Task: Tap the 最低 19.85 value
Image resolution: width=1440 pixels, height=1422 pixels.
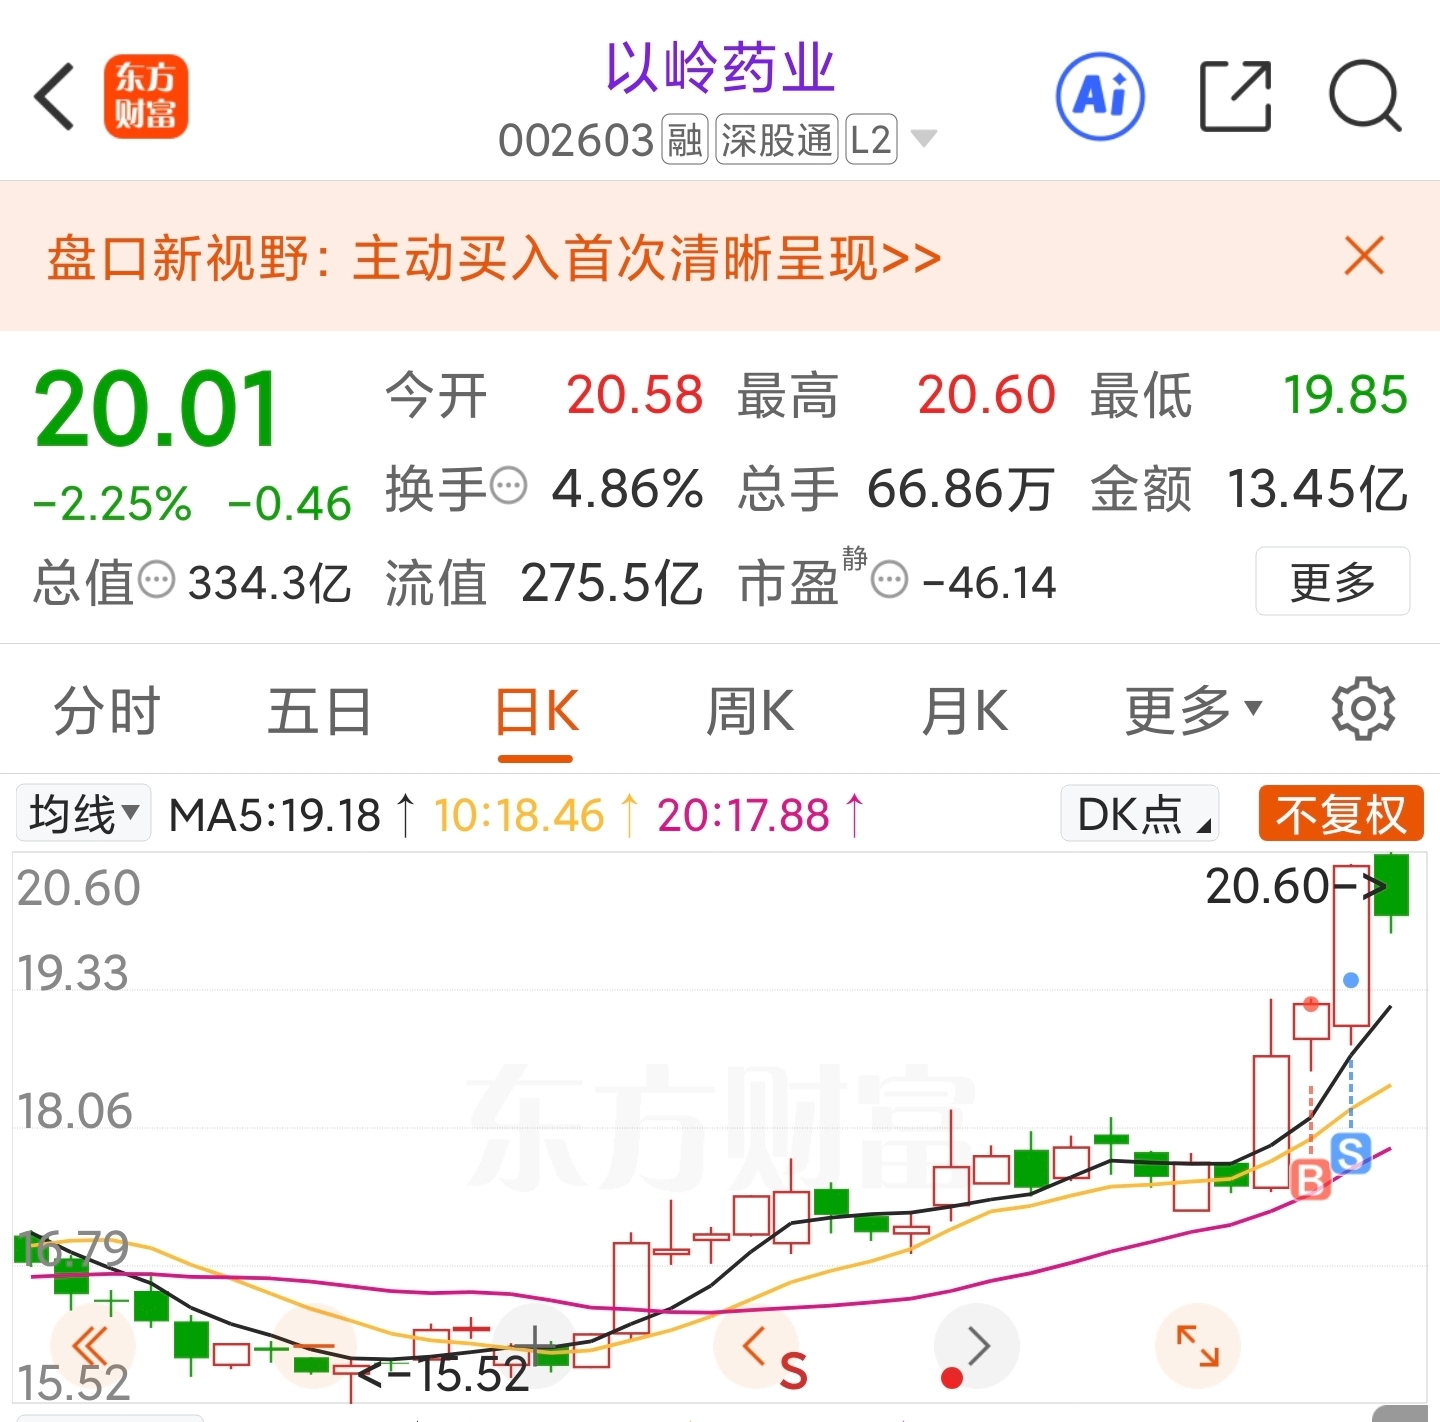Action: point(1345,395)
